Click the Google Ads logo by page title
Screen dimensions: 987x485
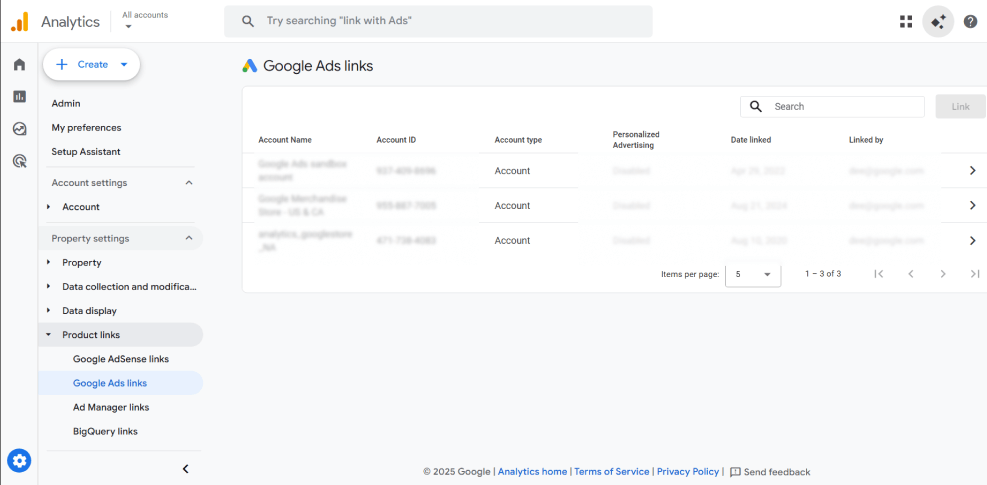249,66
